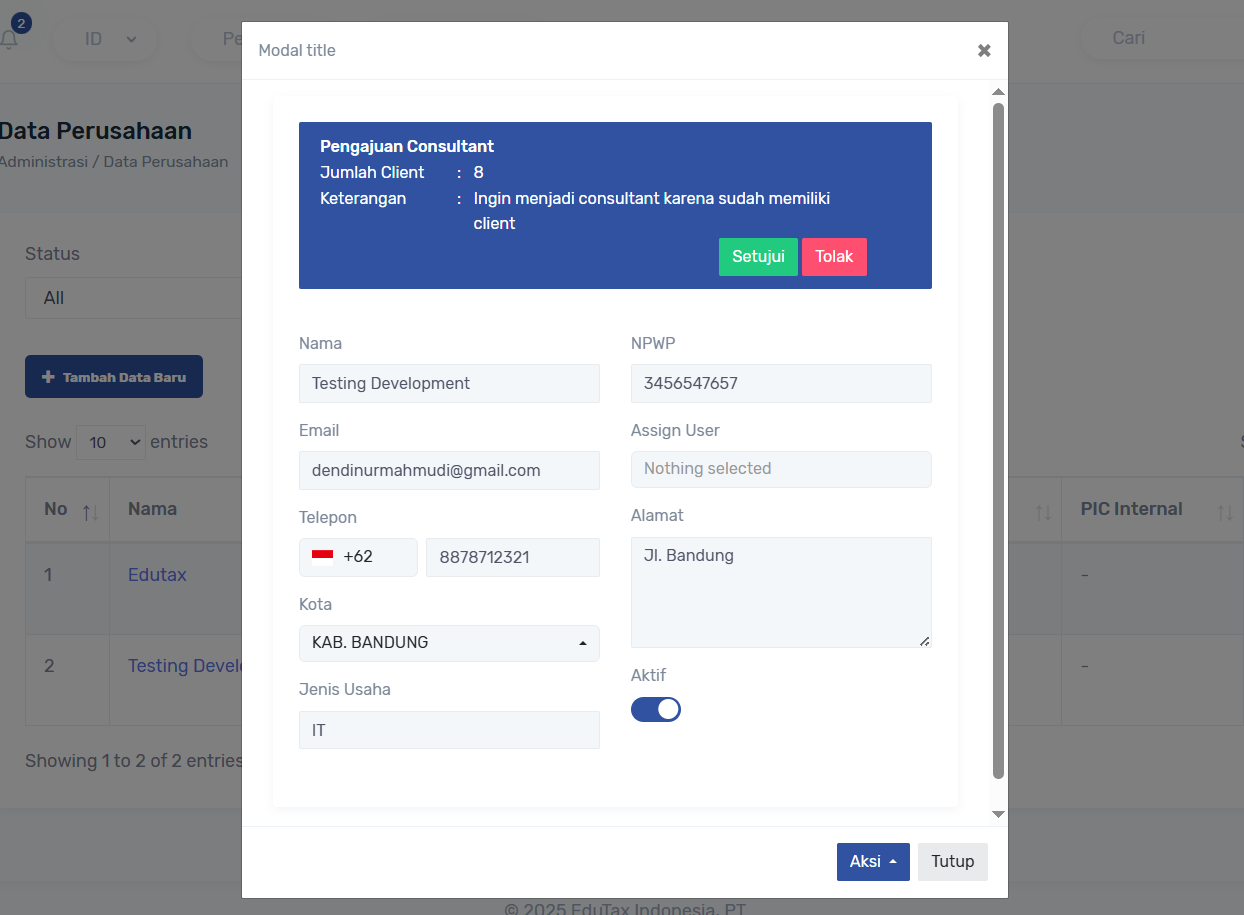The image size is (1244, 915).
Task: Change the show entries count selector
Action: [x=111, y=442]
